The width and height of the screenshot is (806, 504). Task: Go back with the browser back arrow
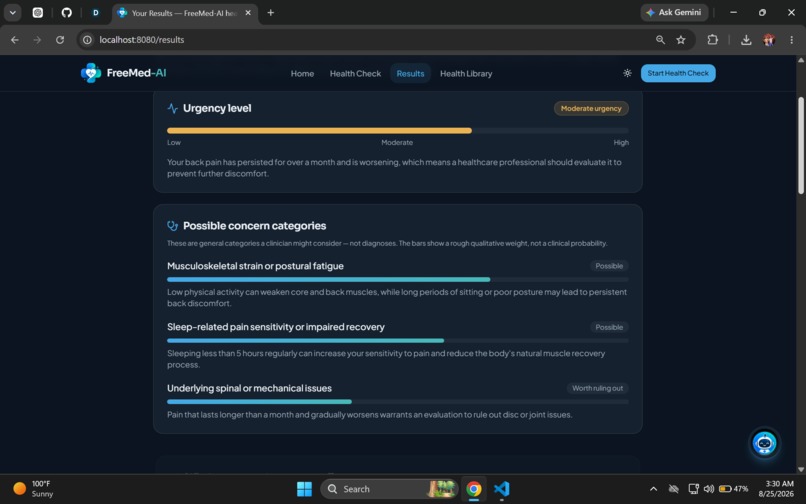click(15, 40)
